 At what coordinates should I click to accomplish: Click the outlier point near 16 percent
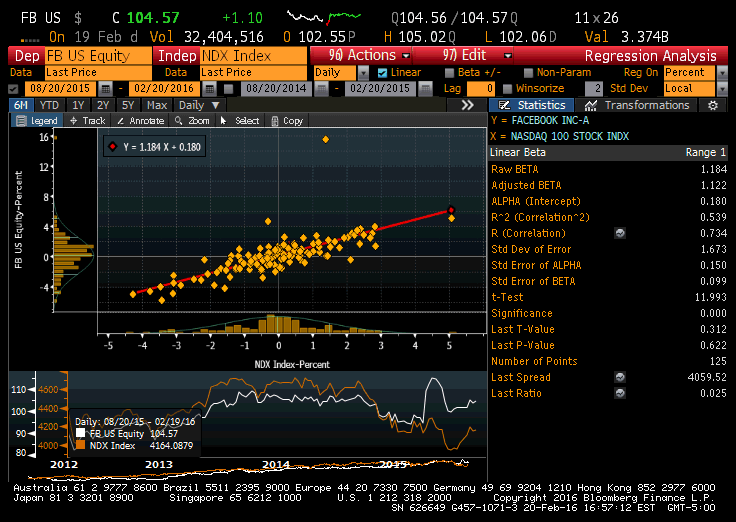click(x=325, y=139)
